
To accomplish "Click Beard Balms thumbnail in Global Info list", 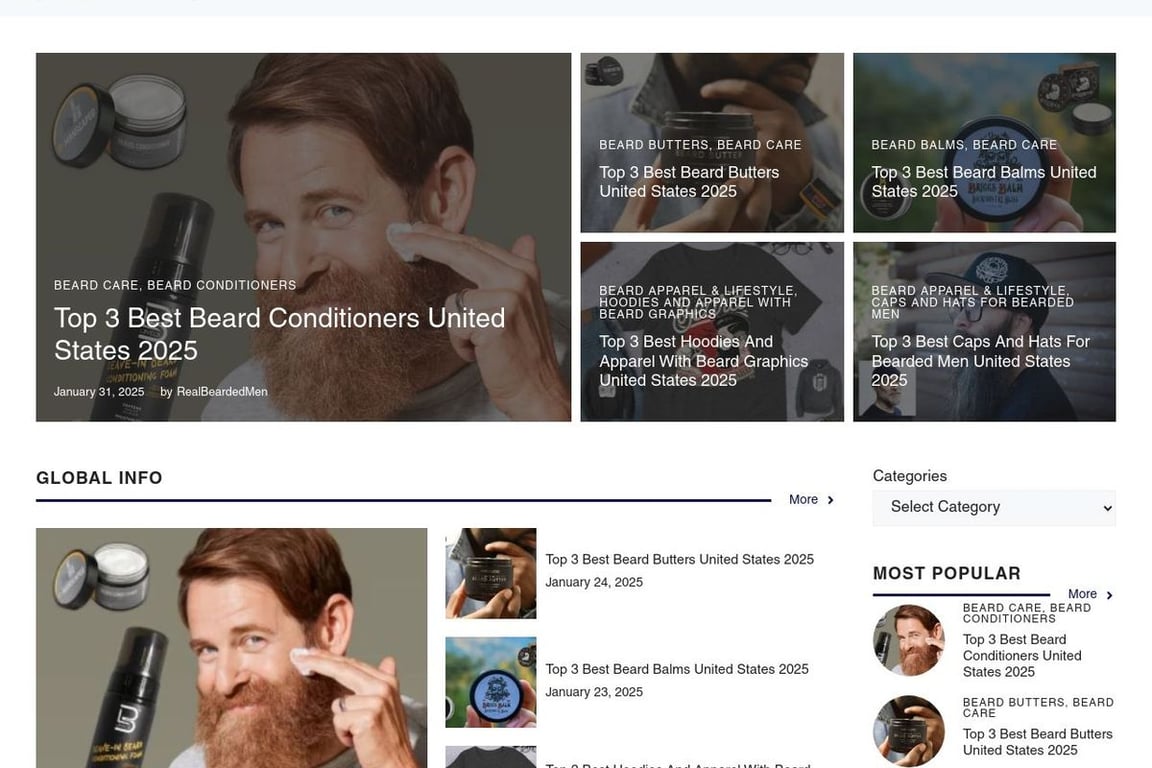I will click(491, 682).
